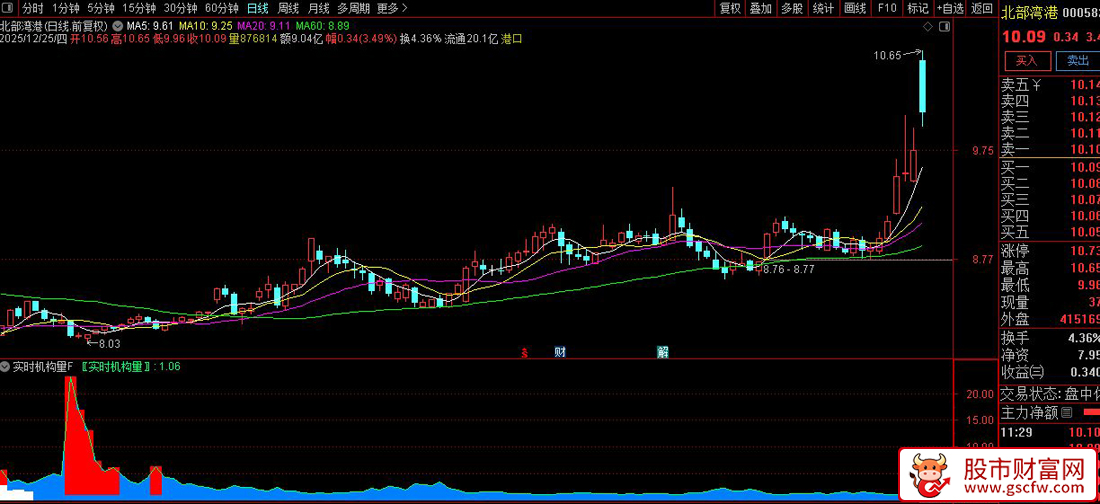Click the 交易状态 trading status row
Image resolution: width=1100 pixels, height=504 pixels.
1049,393
